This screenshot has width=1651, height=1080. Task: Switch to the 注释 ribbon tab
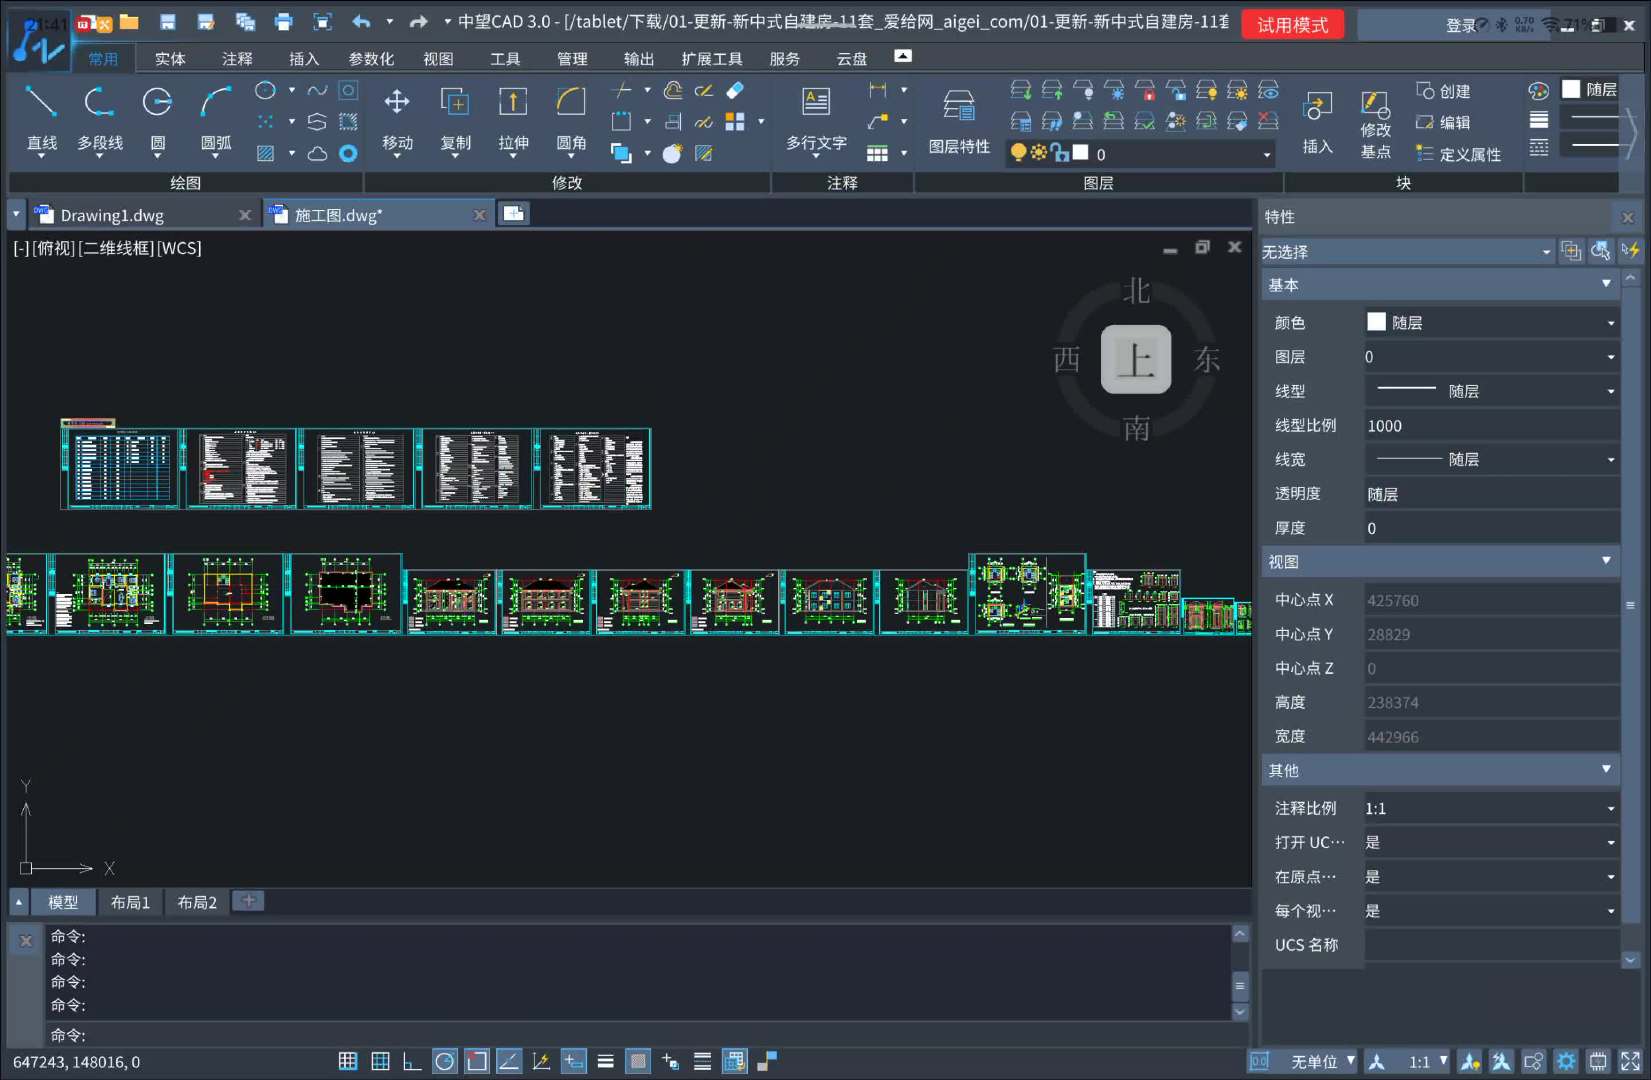coord(237,59)
